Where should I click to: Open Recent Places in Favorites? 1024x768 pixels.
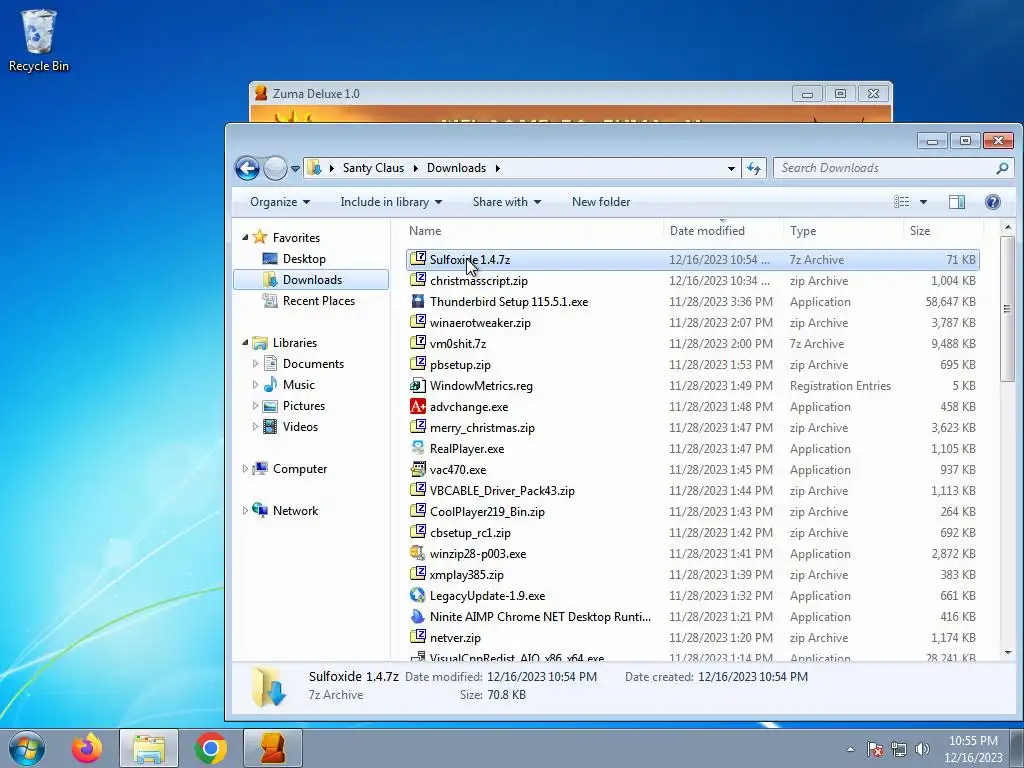point(318,300)
